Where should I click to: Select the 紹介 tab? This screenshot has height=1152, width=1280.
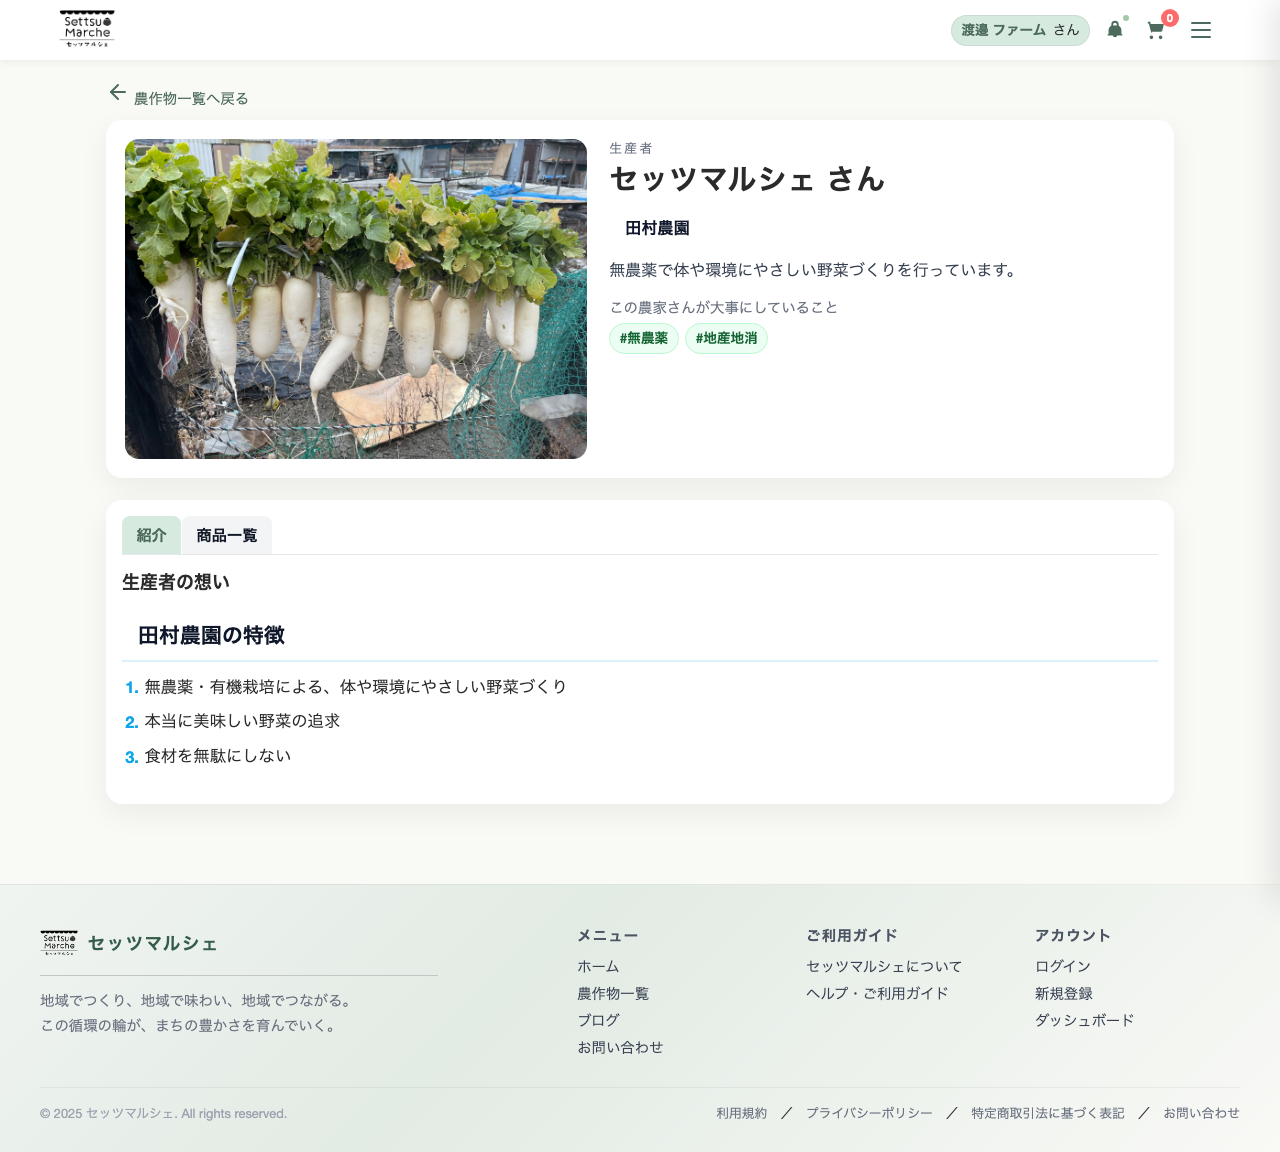click(x=151, y=535)
